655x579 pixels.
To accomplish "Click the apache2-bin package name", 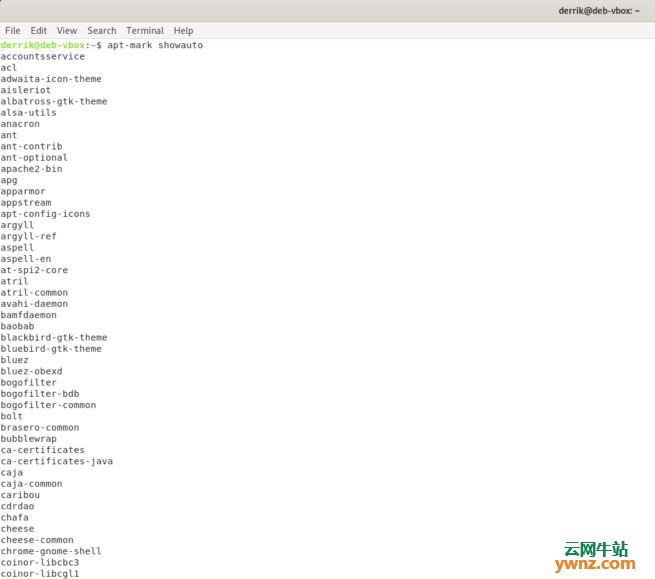I will pyautogui.click(x=31, y=169).
